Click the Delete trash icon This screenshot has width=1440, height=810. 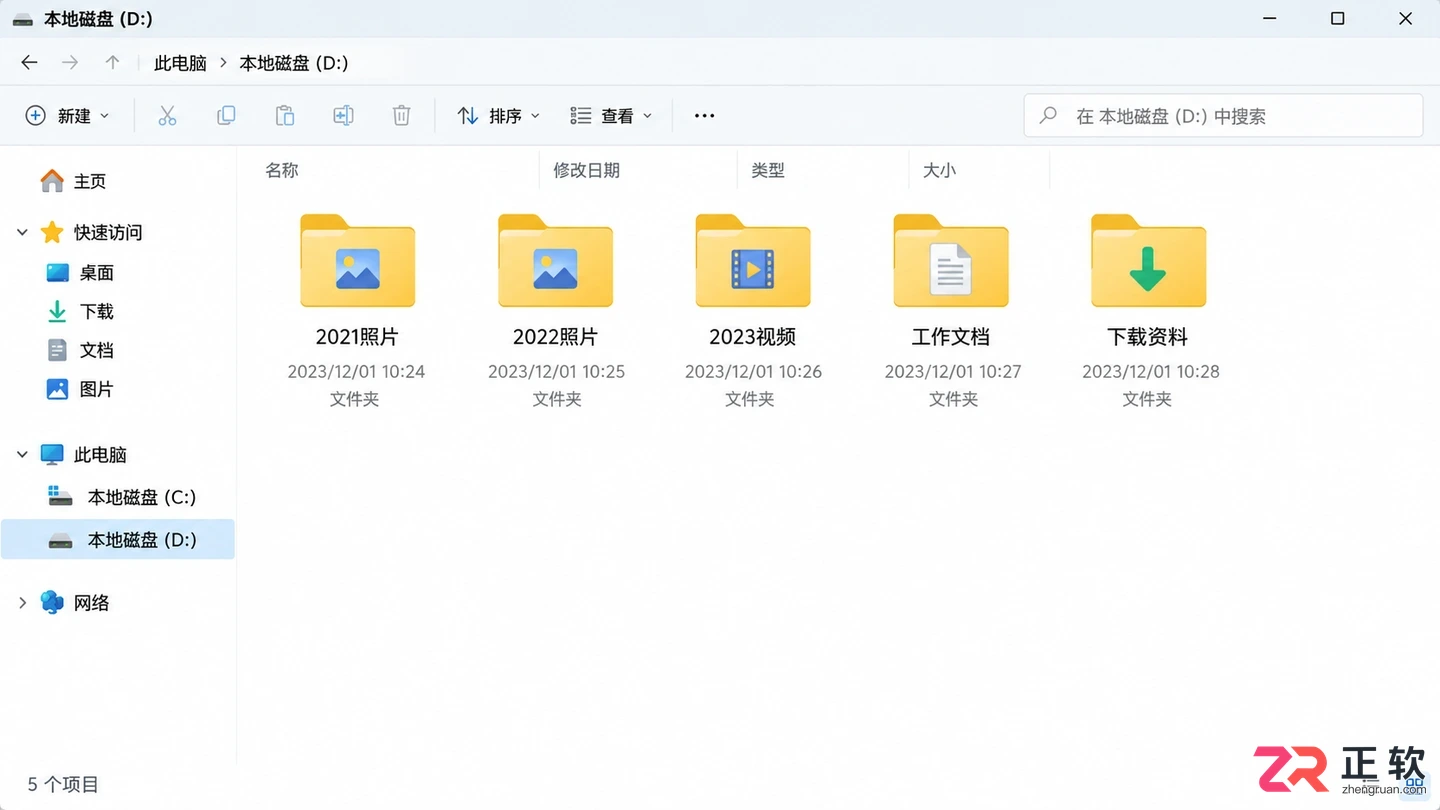401,116
